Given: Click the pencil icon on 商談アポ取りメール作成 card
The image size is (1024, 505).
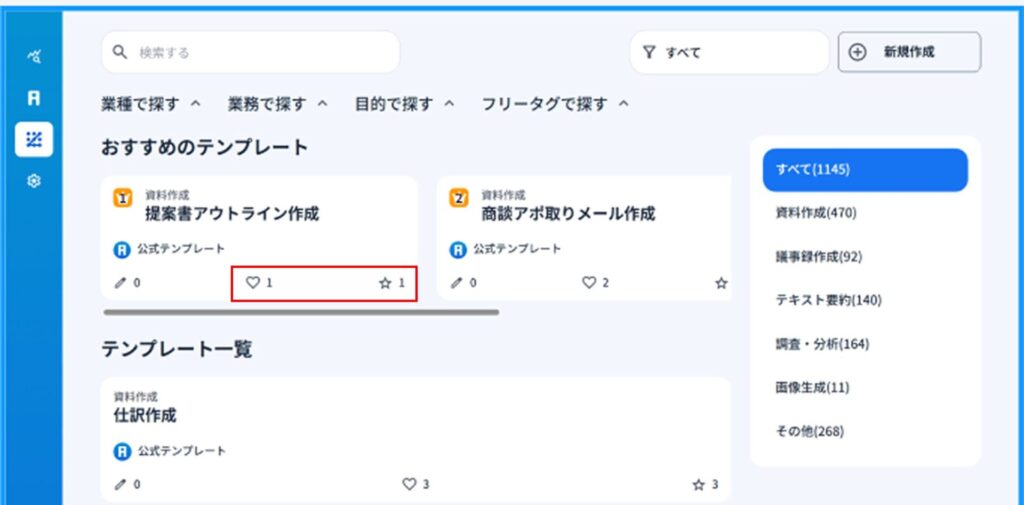Looking at the screenshot, I should 457,283.
